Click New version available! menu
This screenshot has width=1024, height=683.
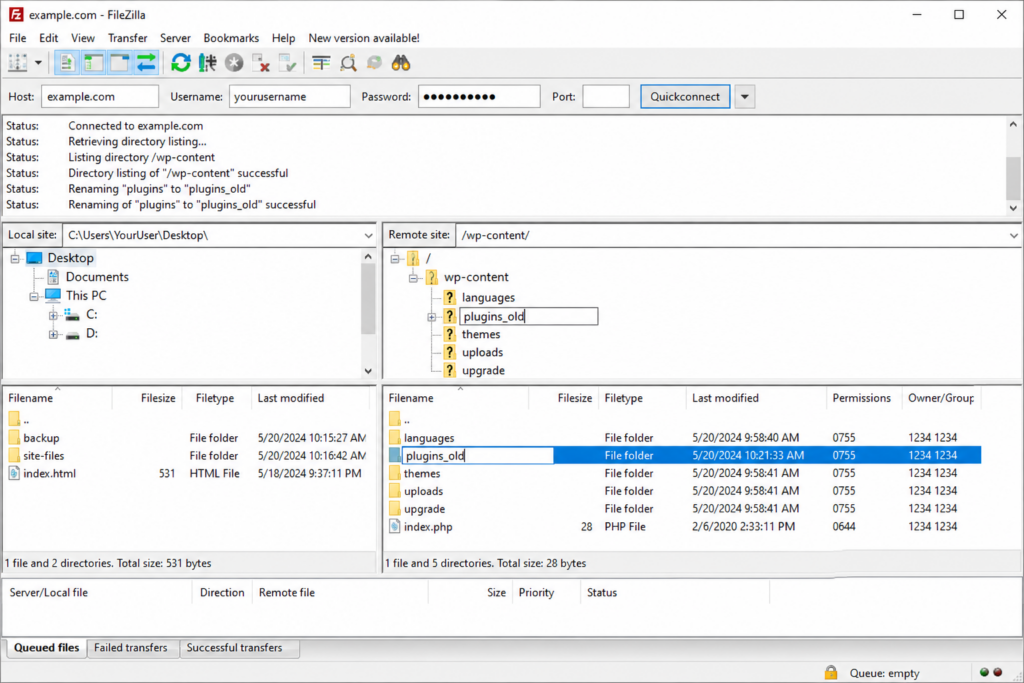364,38
